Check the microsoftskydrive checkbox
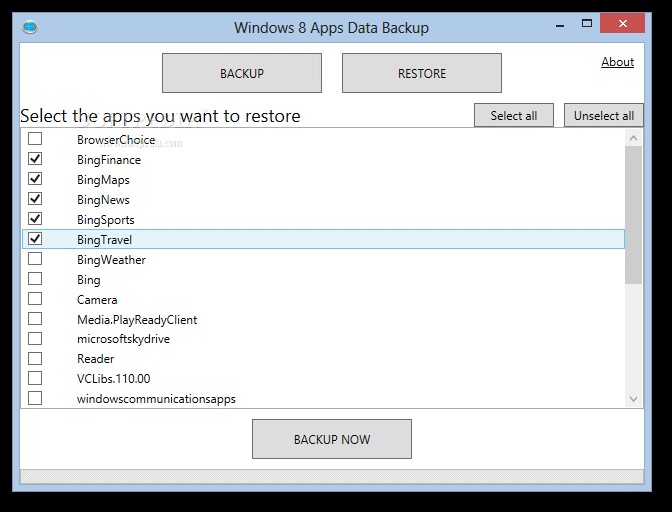 point(35,338)
